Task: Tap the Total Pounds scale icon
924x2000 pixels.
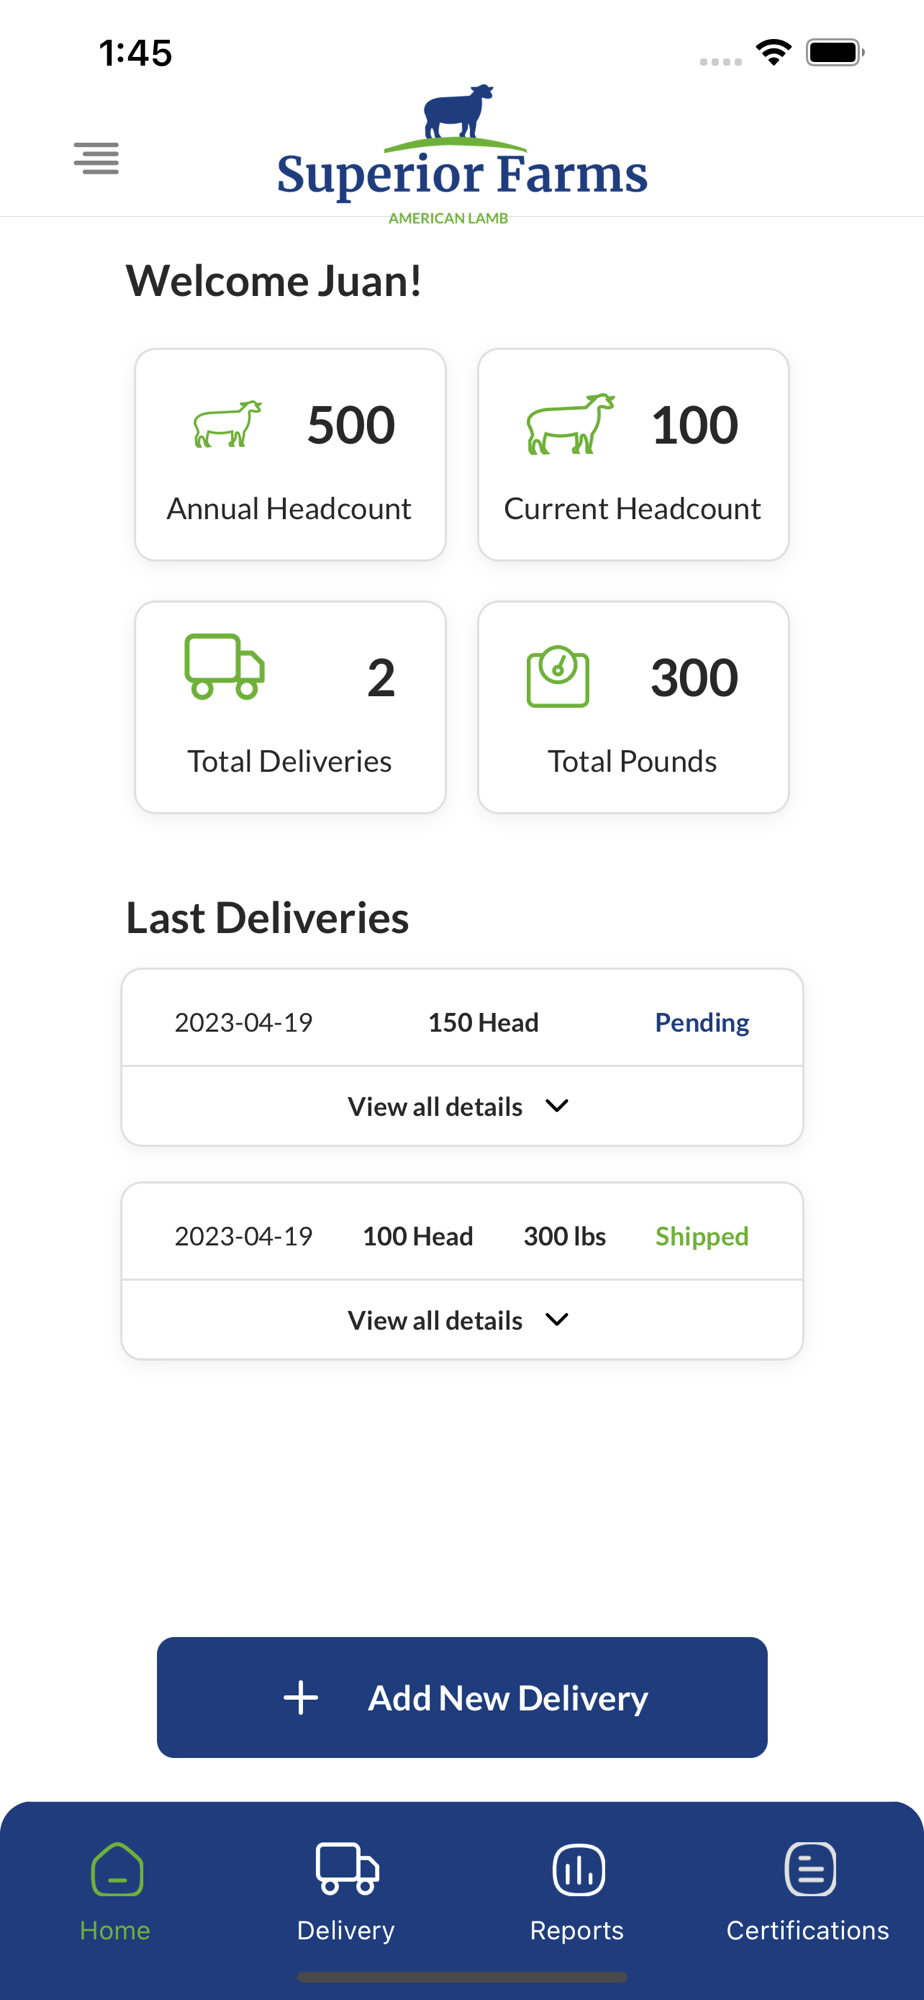Action: click(558, 677)
